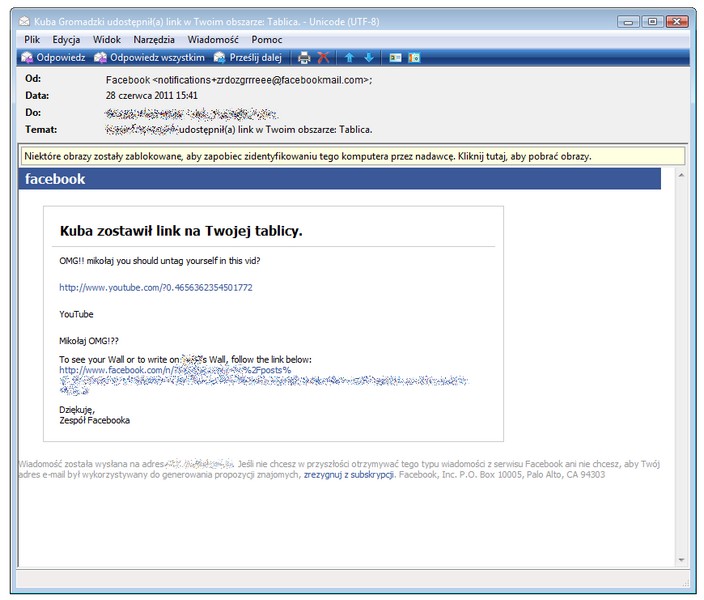This screenshot has width=704, height=600.
Task: Click the contact card icon in the toolbar
Action: (x=395, y=58)
